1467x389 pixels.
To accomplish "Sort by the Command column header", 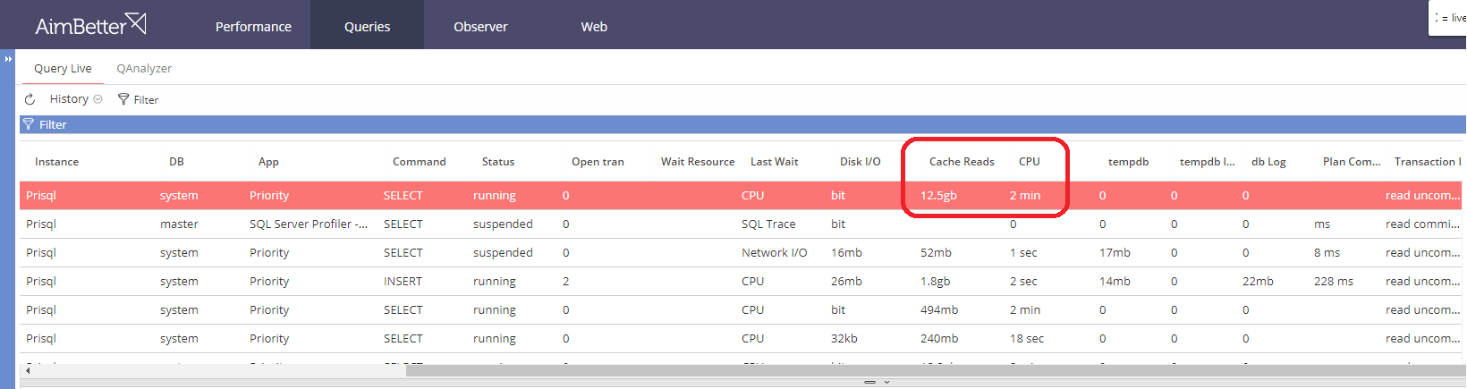I will click(419, 161).
